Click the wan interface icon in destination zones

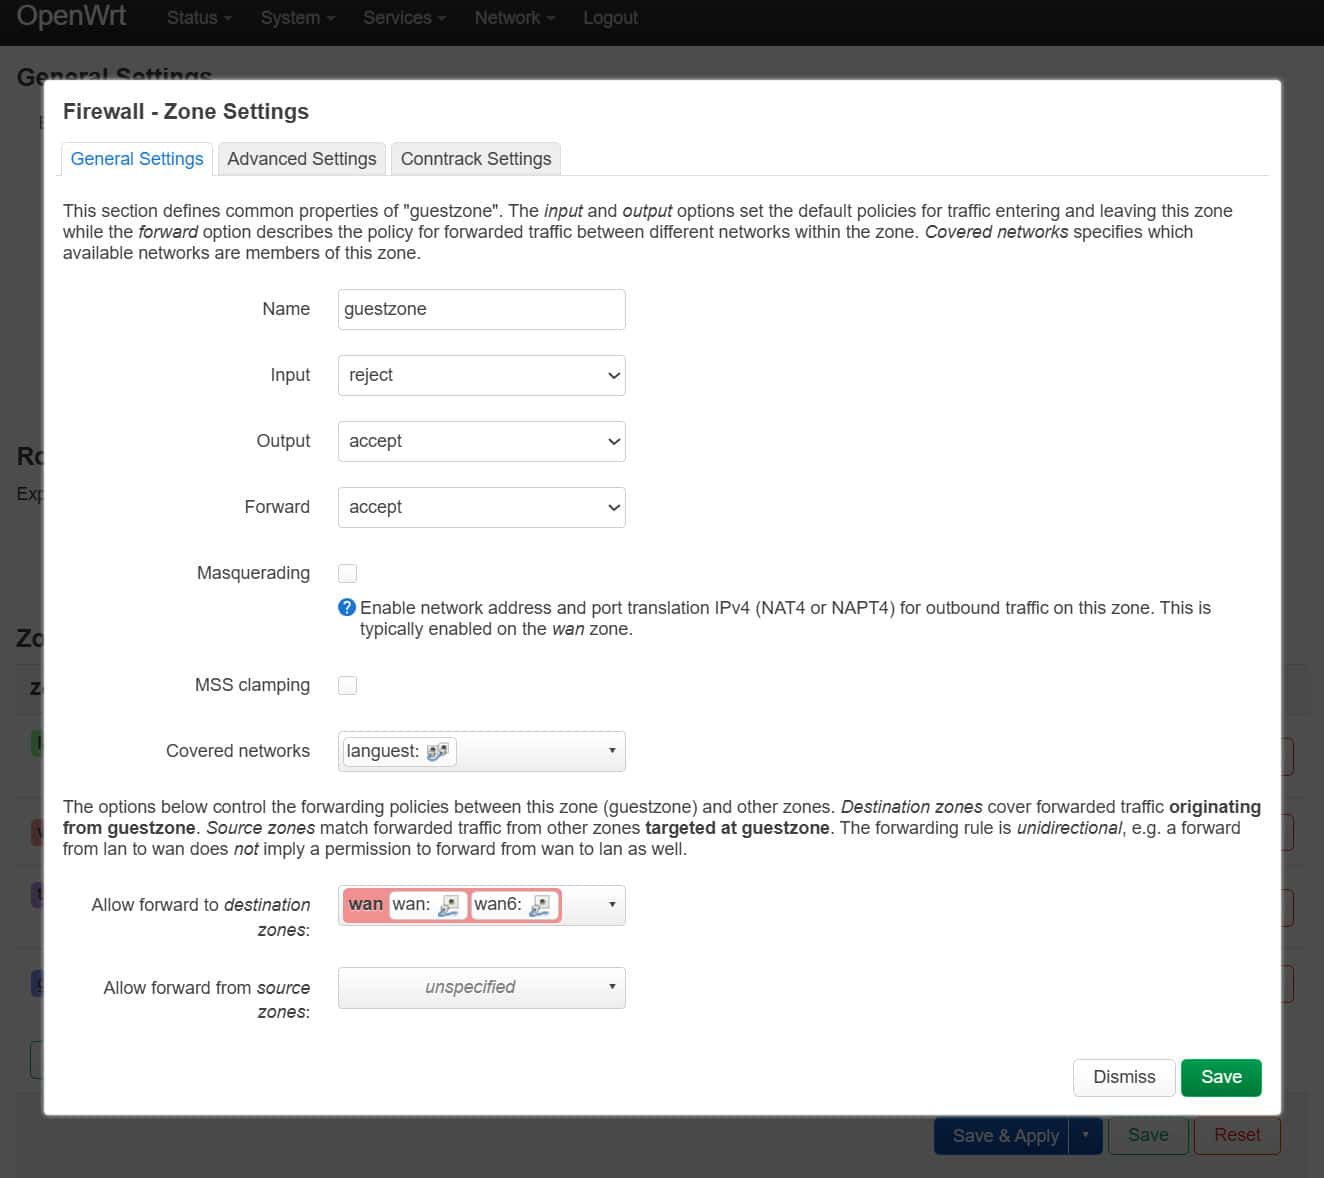pyautogui.click(x=449, y=905)
